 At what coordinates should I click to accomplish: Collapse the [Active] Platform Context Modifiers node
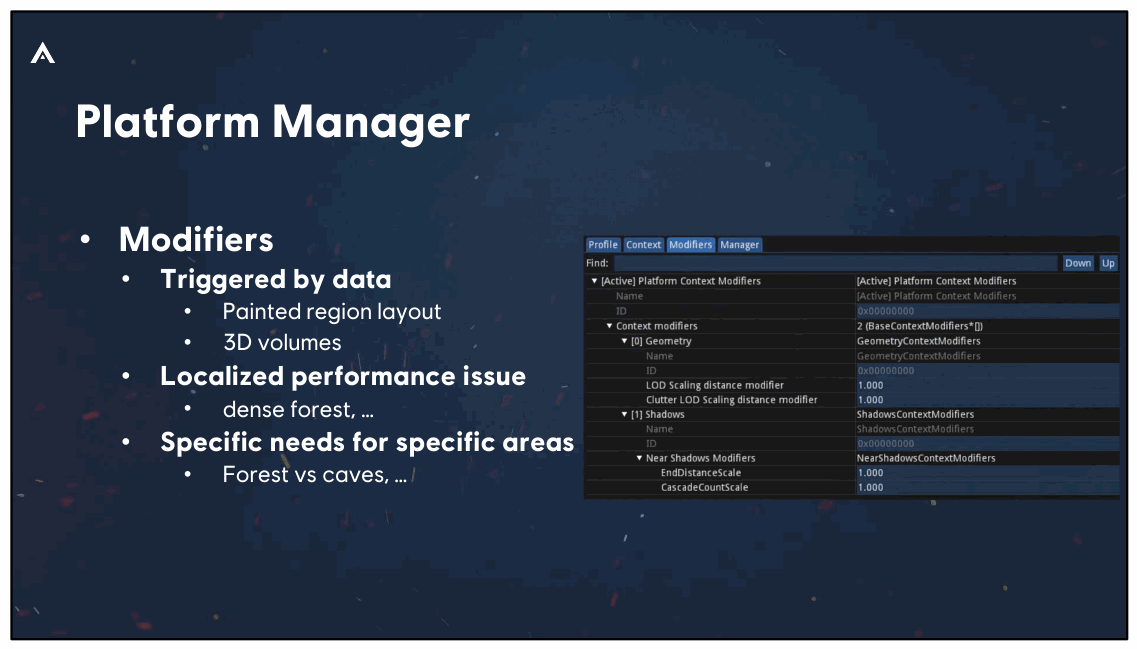click(595, 281)
